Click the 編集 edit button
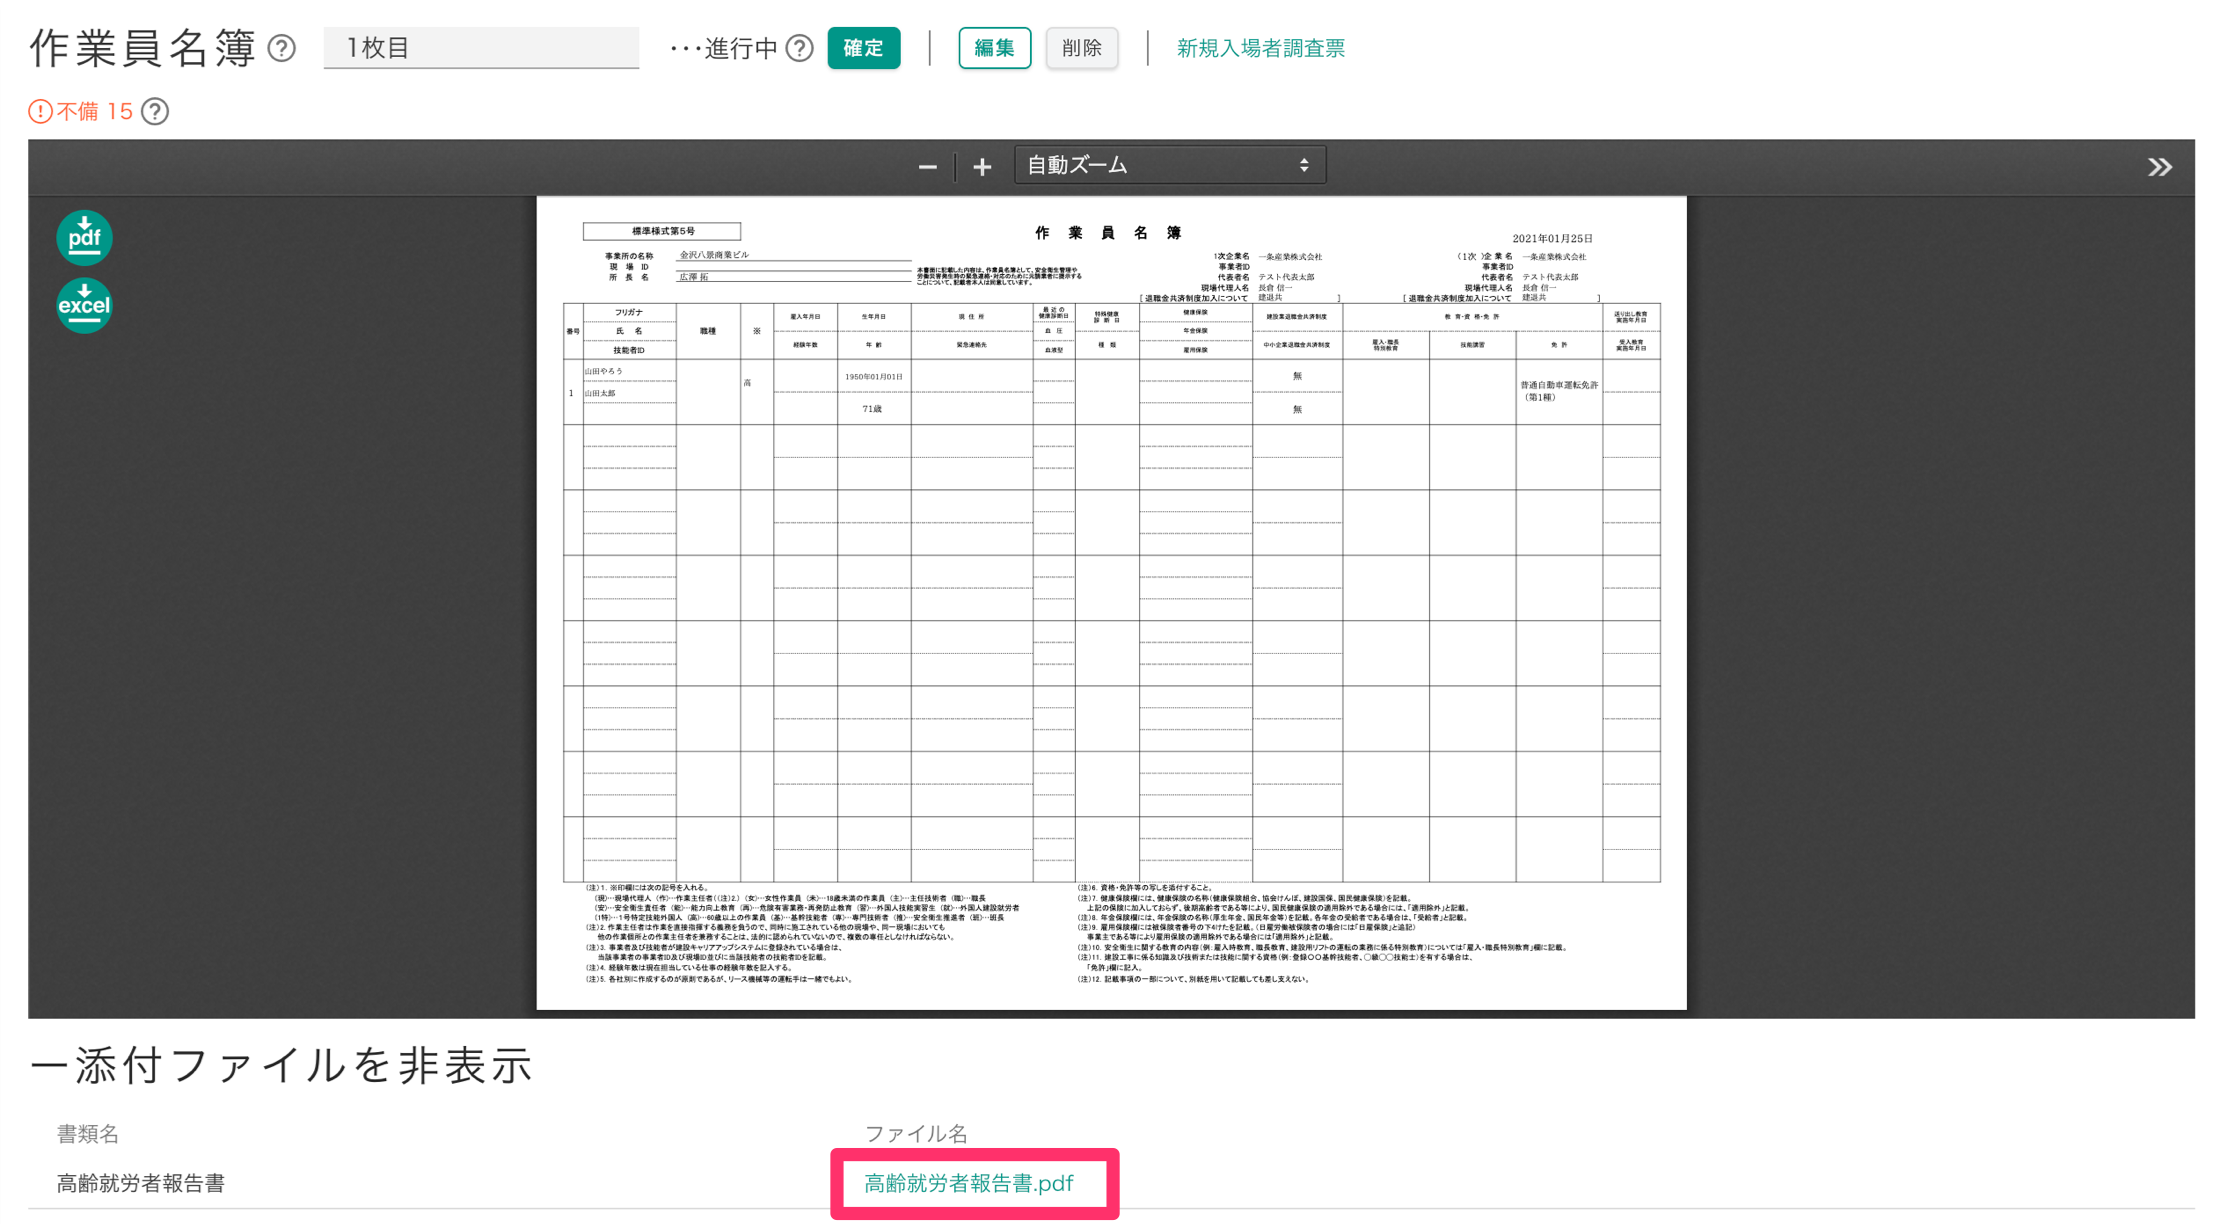Screen dimensions: 2214x1224 (x=994, y=48)
